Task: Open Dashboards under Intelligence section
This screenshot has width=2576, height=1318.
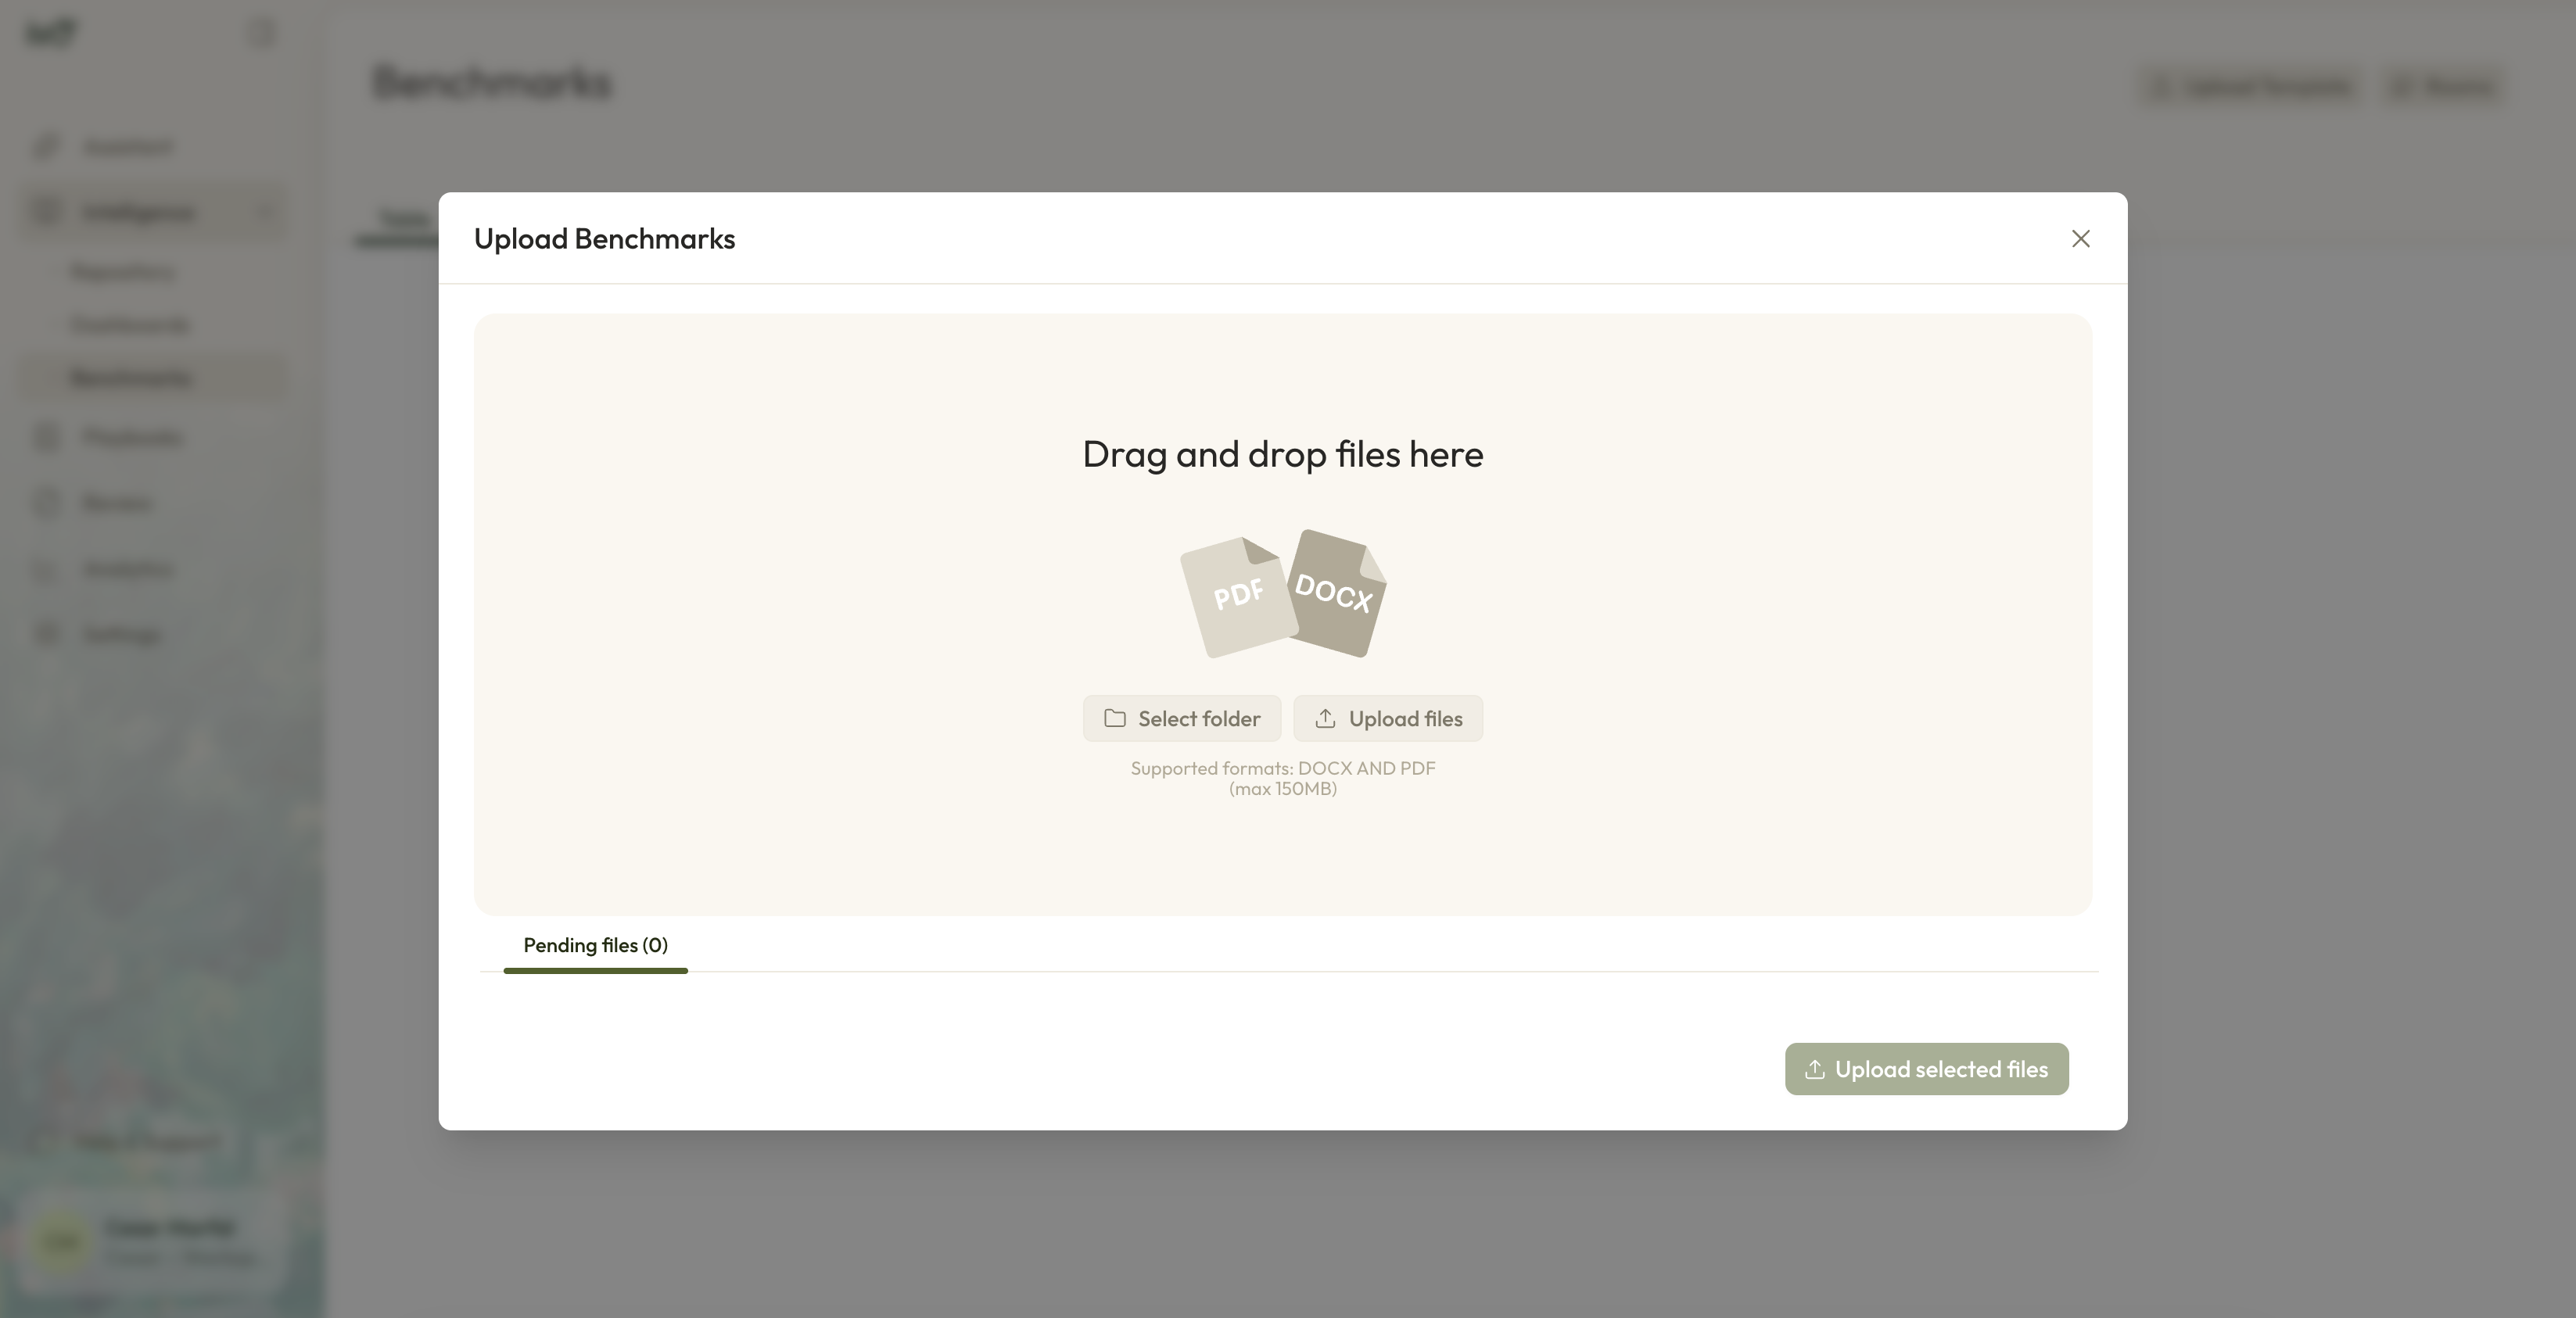Action: point(130,325)
